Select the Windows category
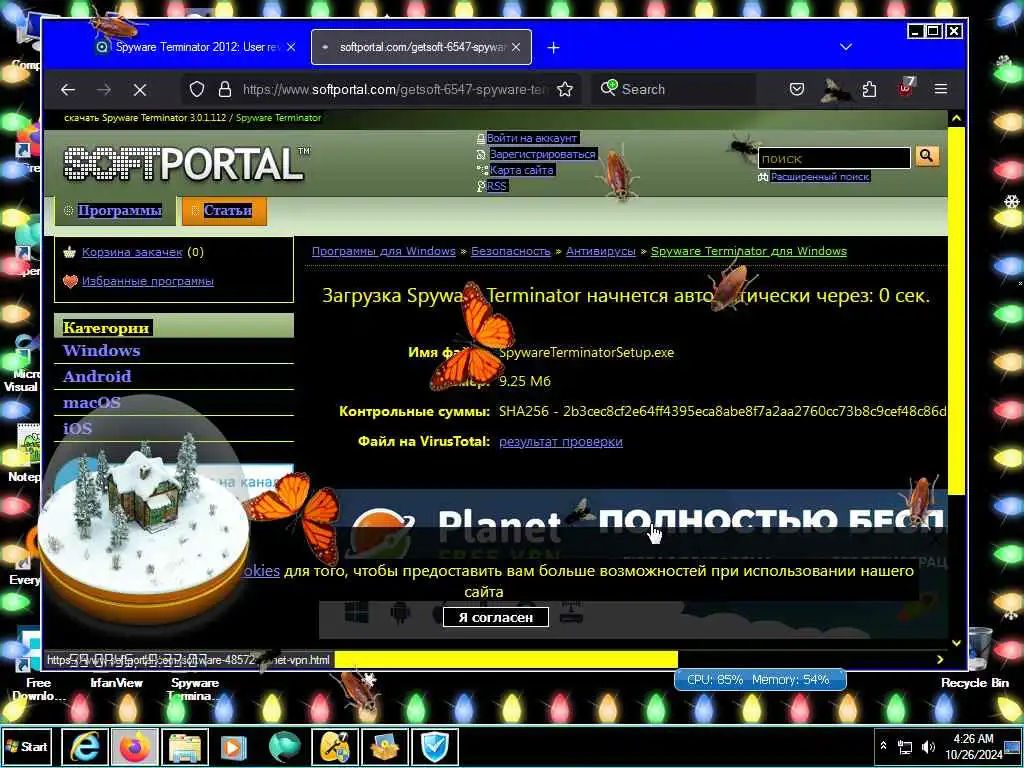The image size is (1024, 768). (x=101, y=351)
